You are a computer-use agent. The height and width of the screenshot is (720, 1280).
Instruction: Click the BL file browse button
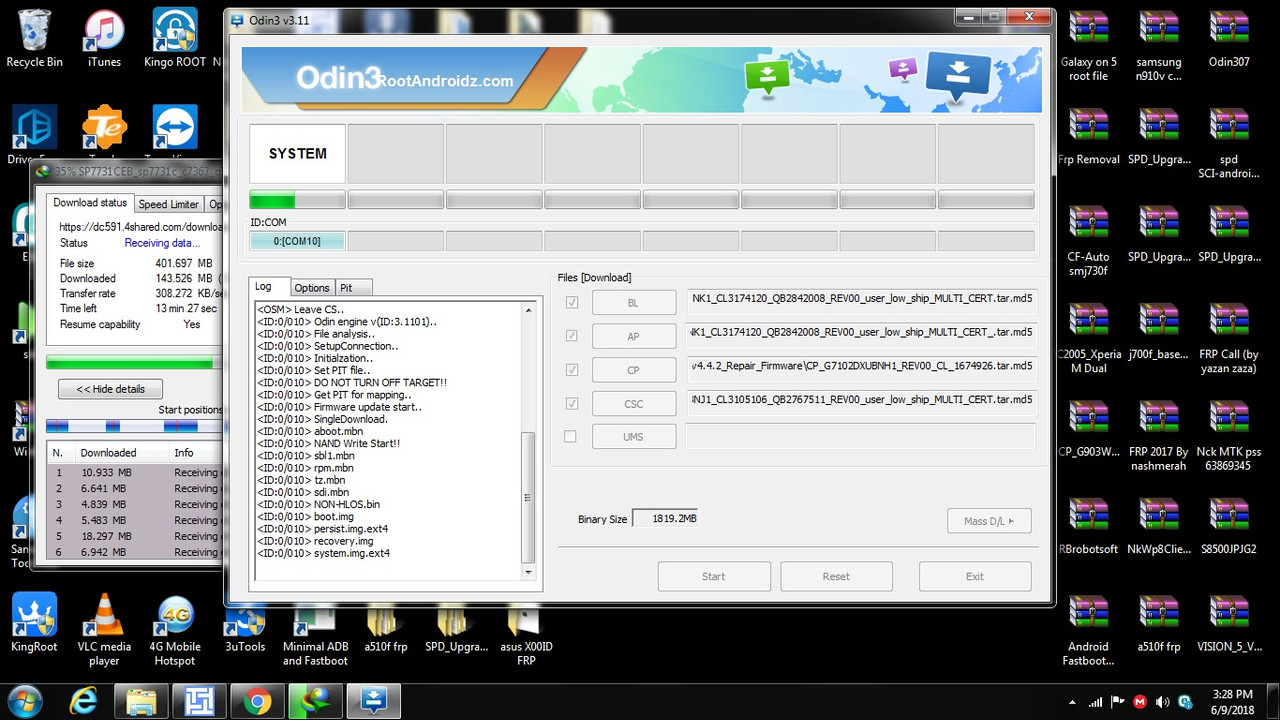point(634,302)
